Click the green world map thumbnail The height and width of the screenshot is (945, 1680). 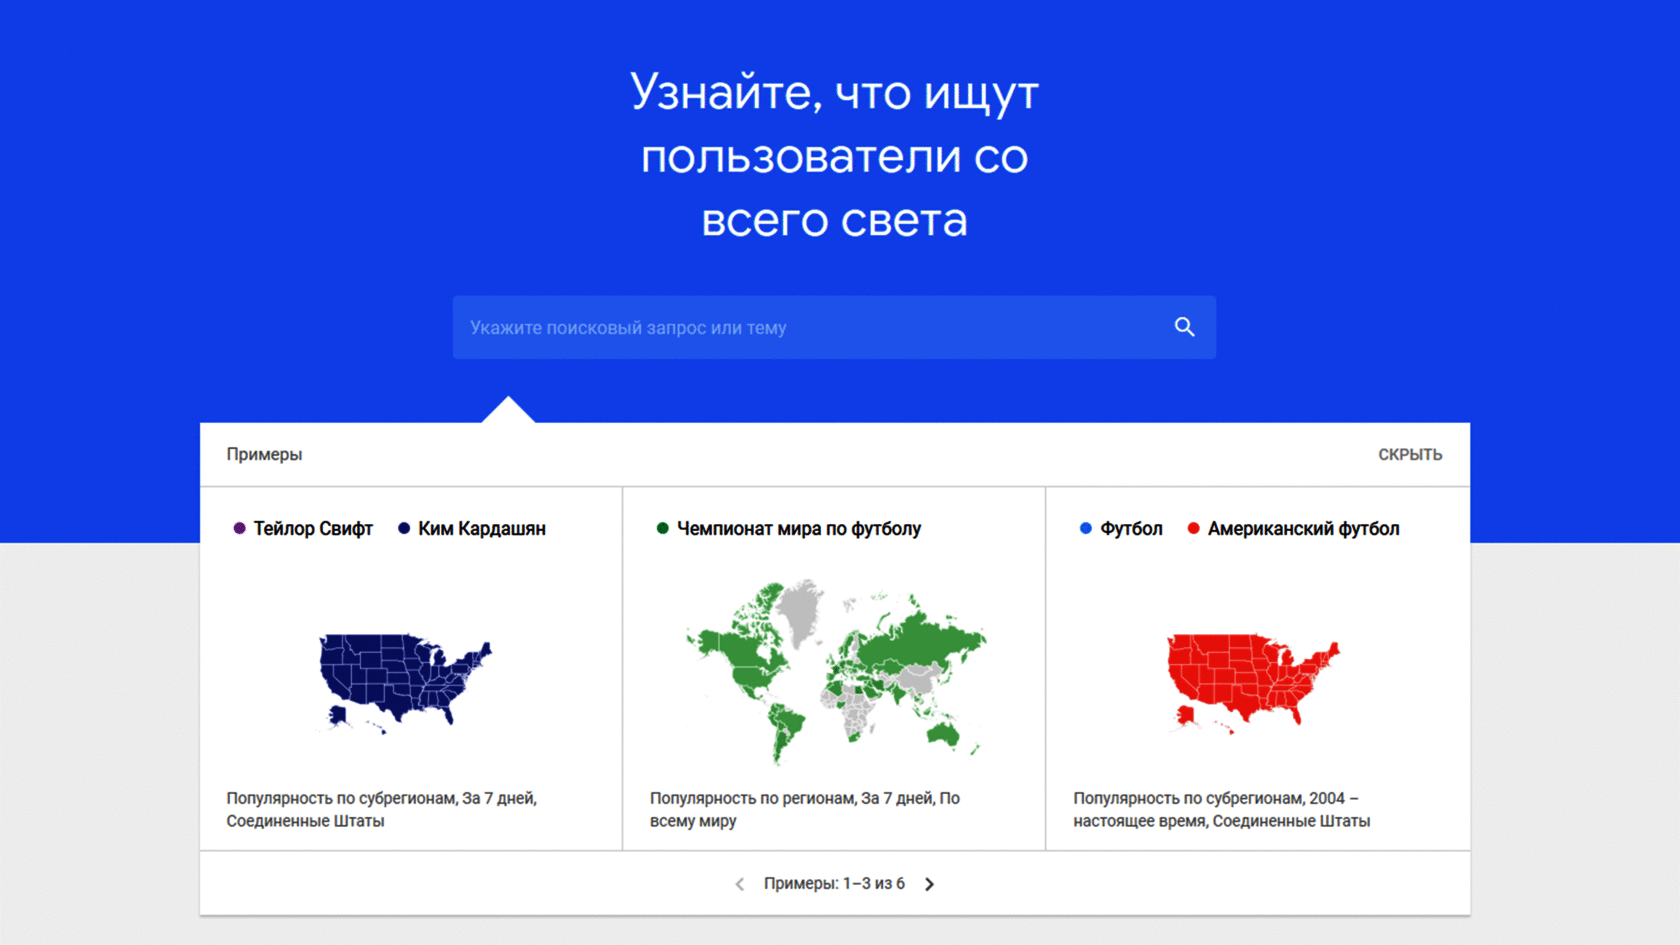coord(835,672)
